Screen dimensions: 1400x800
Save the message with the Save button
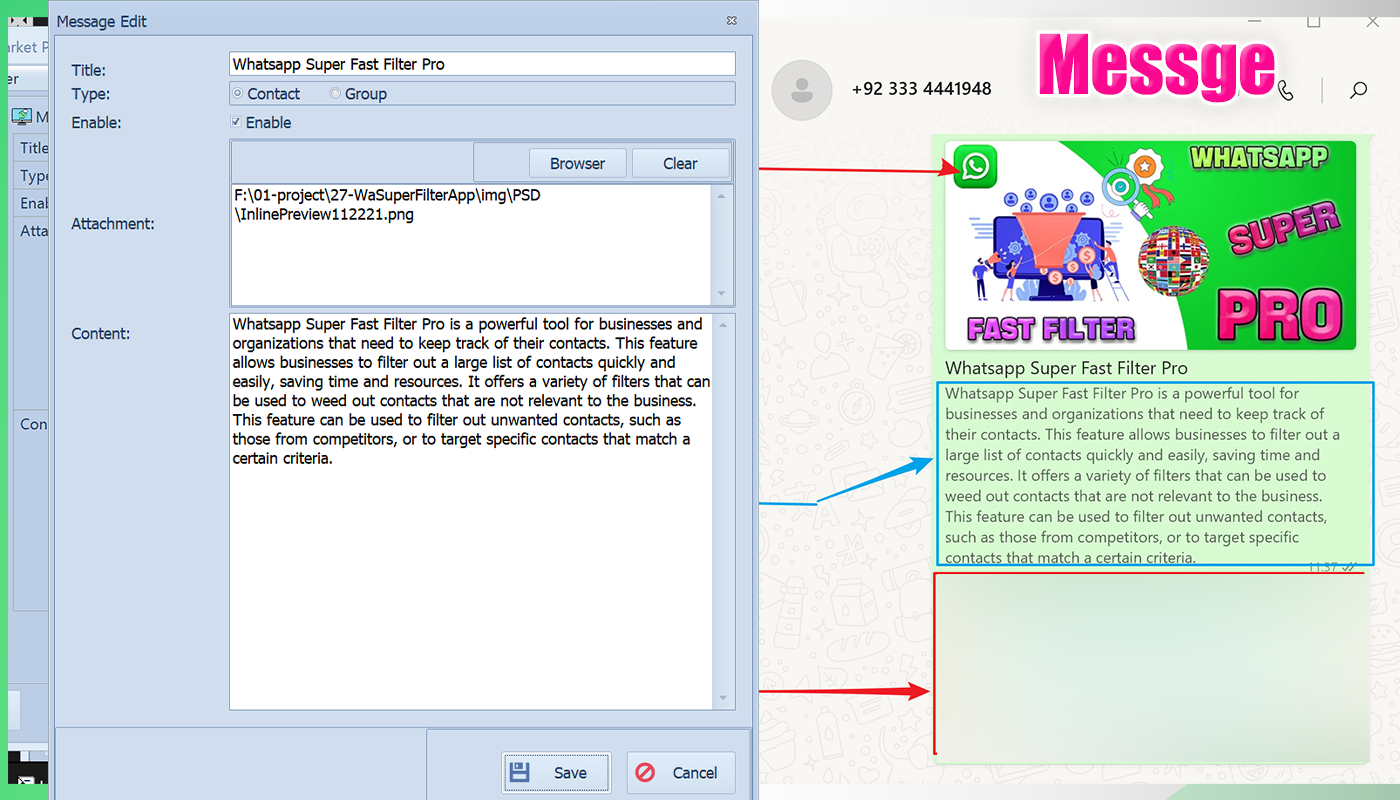click(x=556, y=772)
